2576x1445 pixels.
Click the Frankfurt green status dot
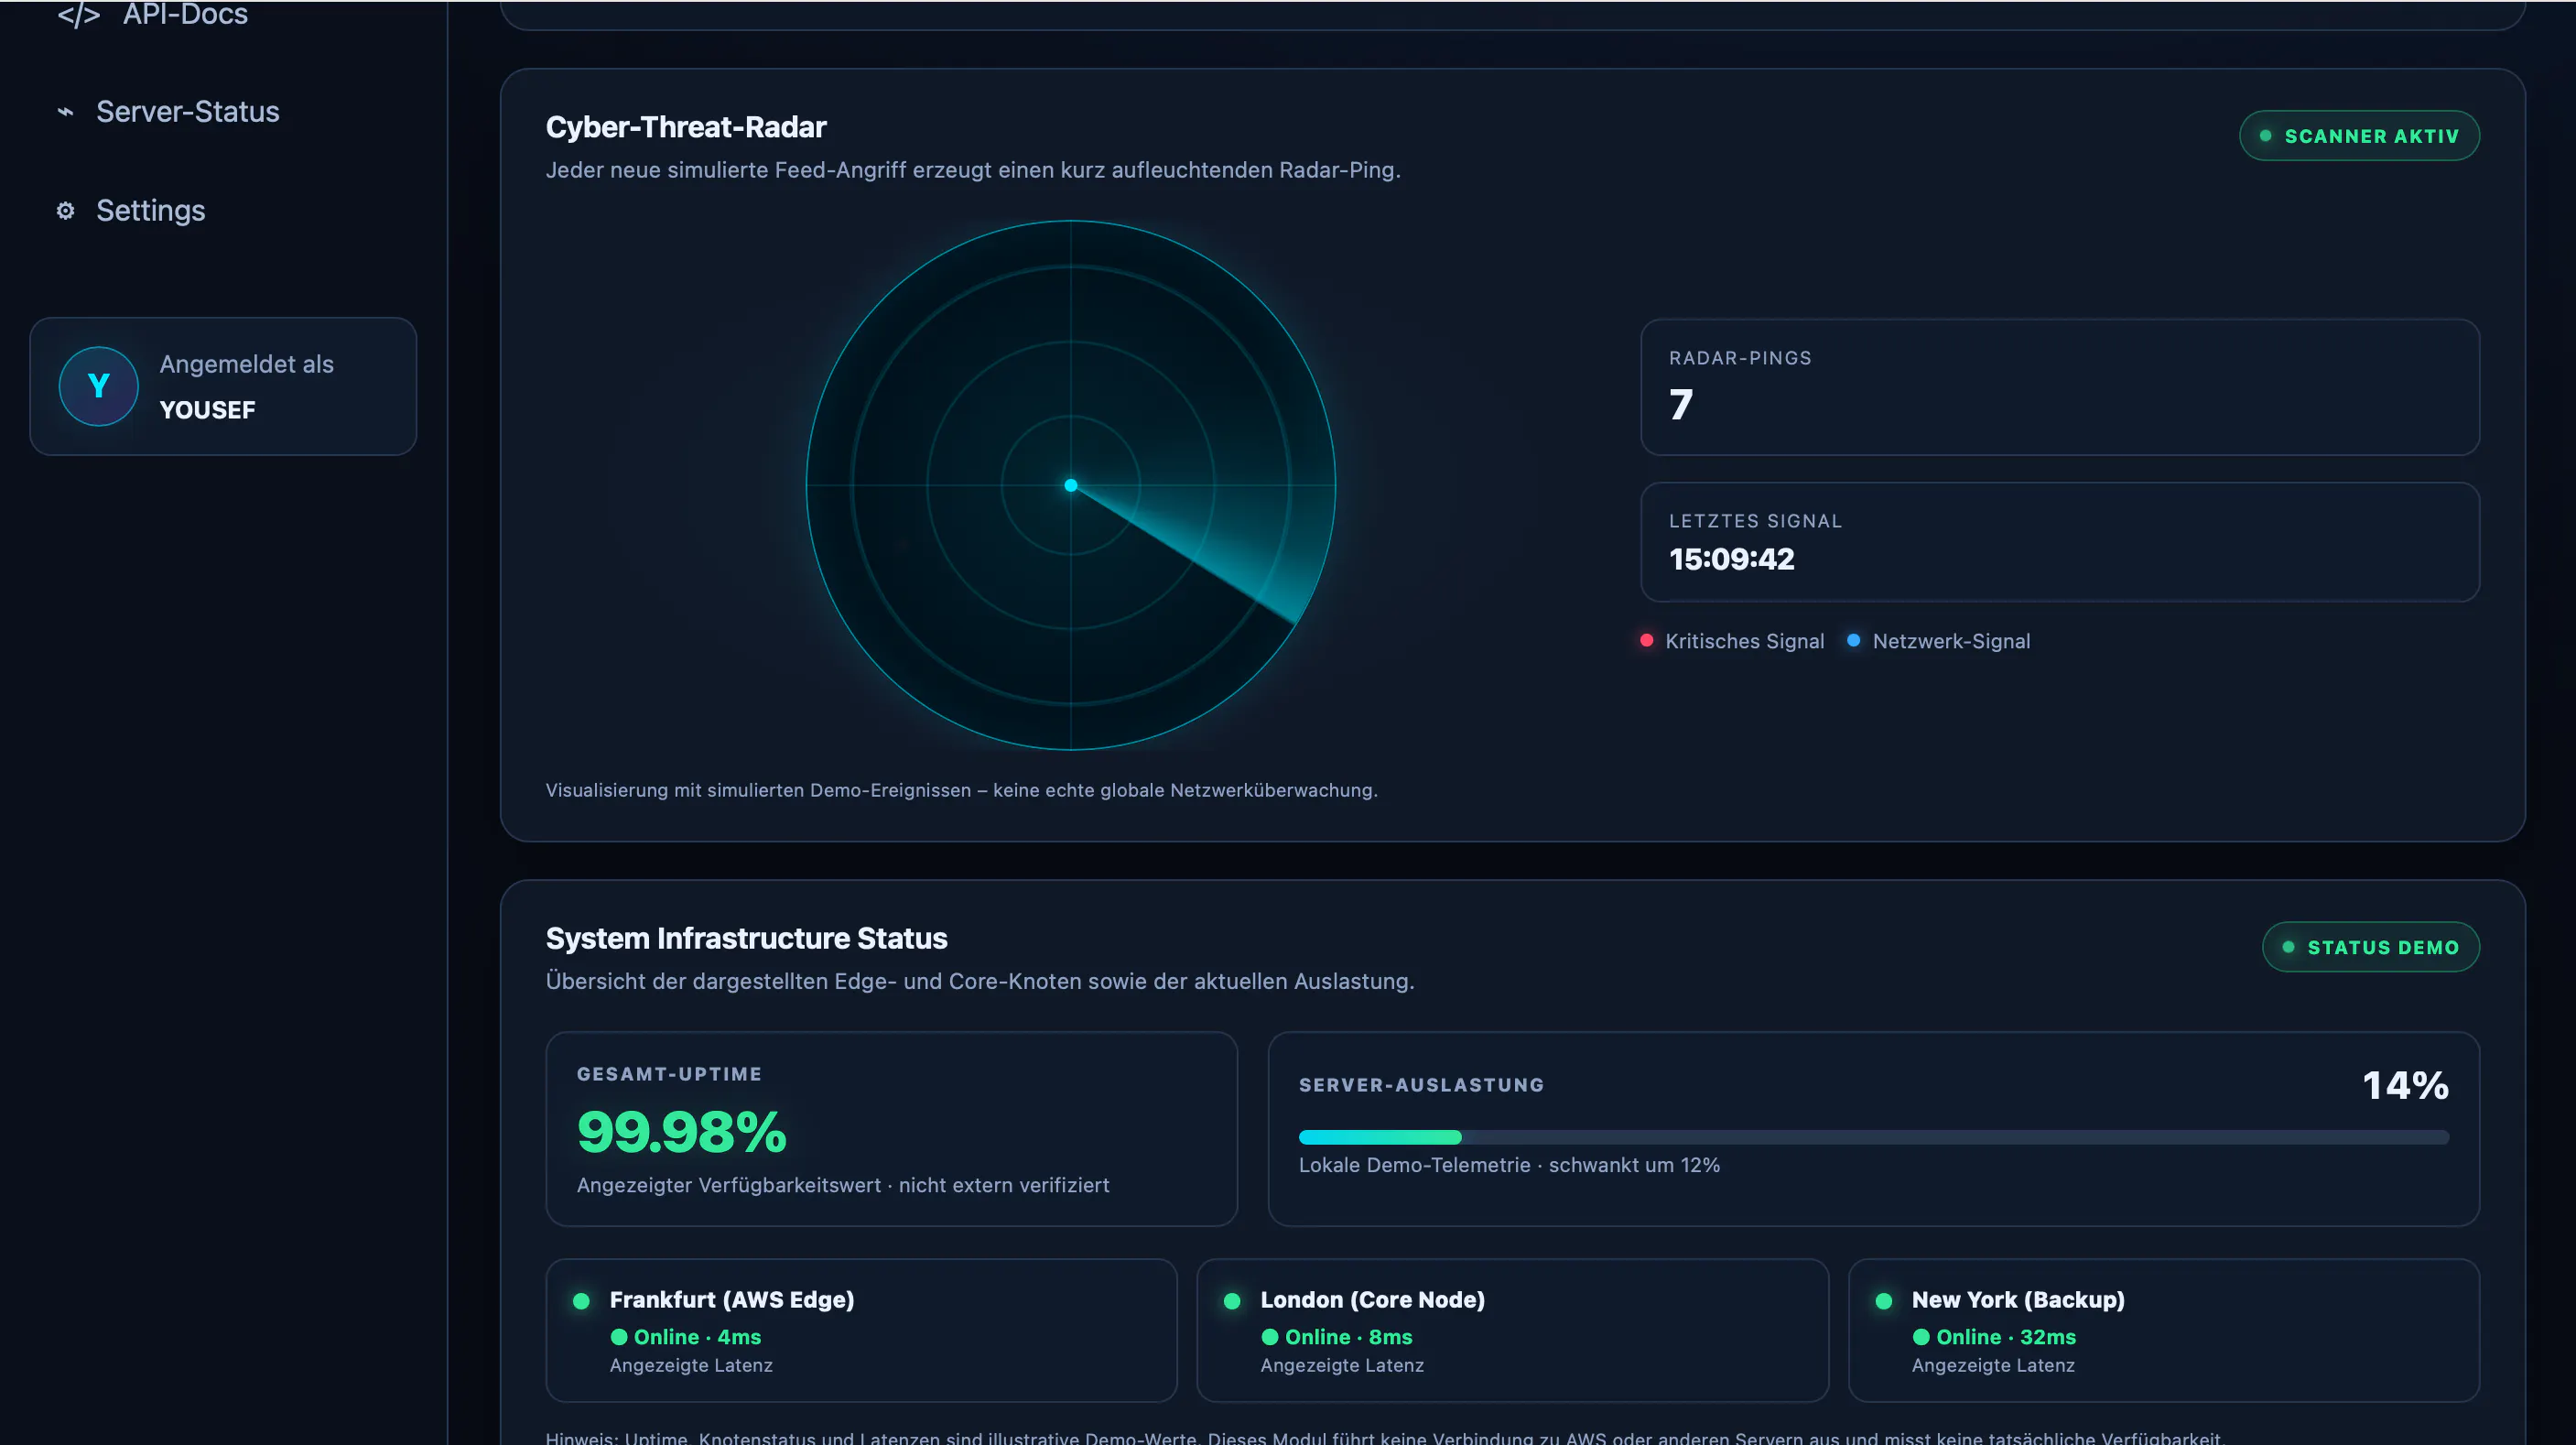581,1301
